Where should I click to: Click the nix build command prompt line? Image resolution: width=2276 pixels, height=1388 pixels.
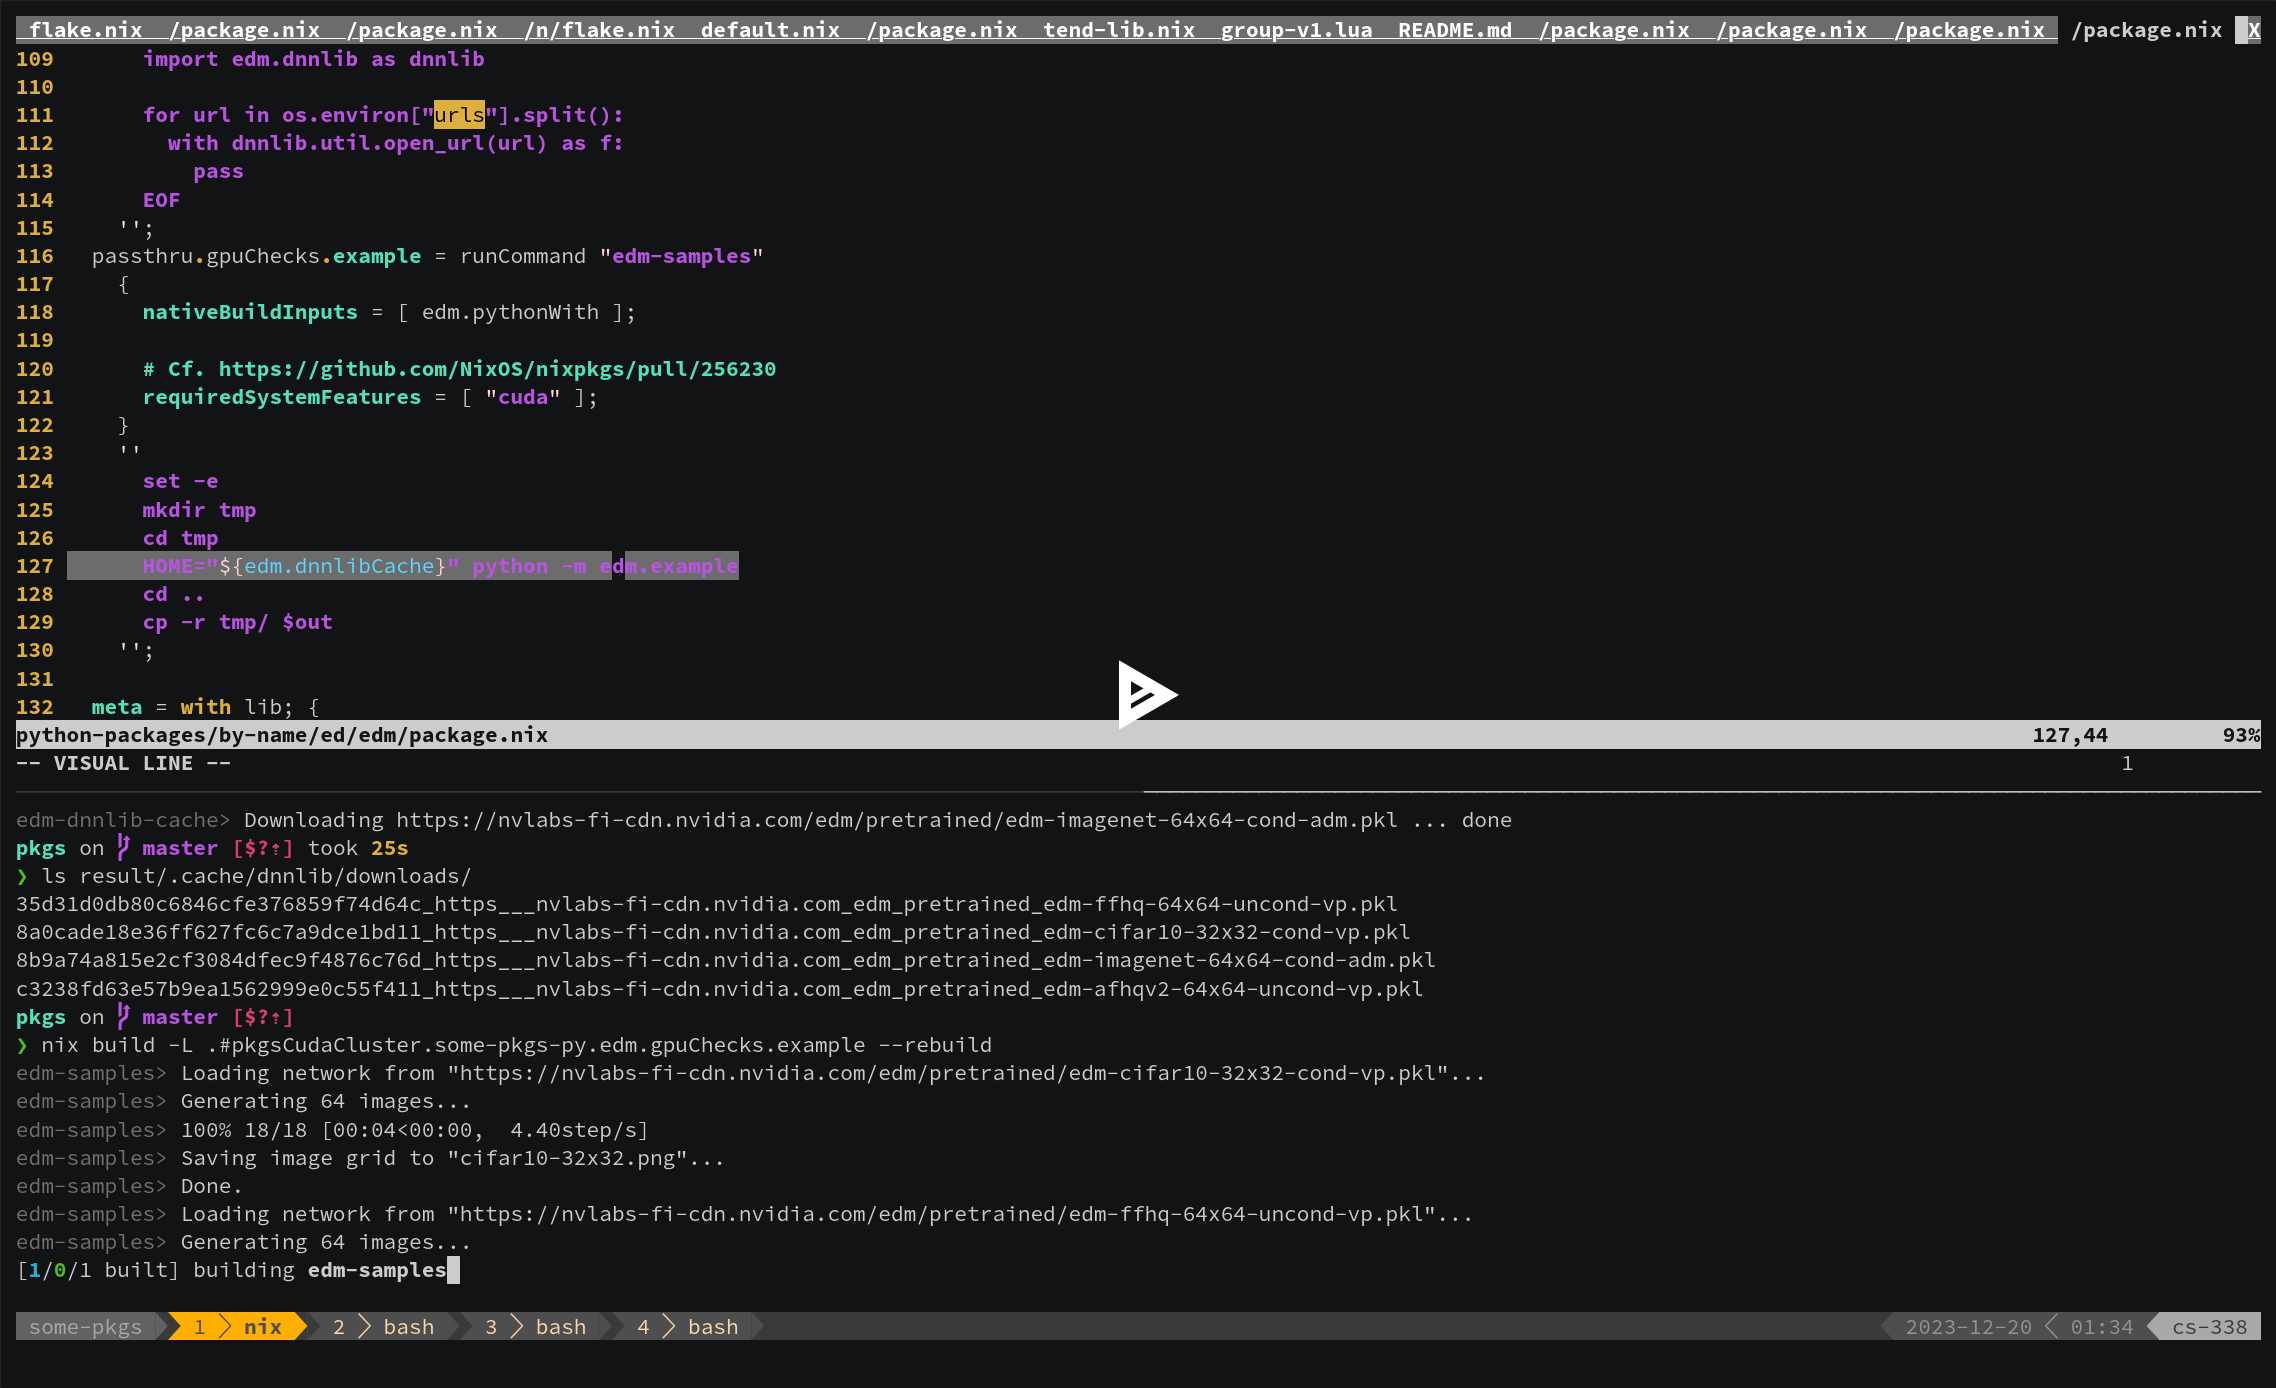tap(516, 1045)
